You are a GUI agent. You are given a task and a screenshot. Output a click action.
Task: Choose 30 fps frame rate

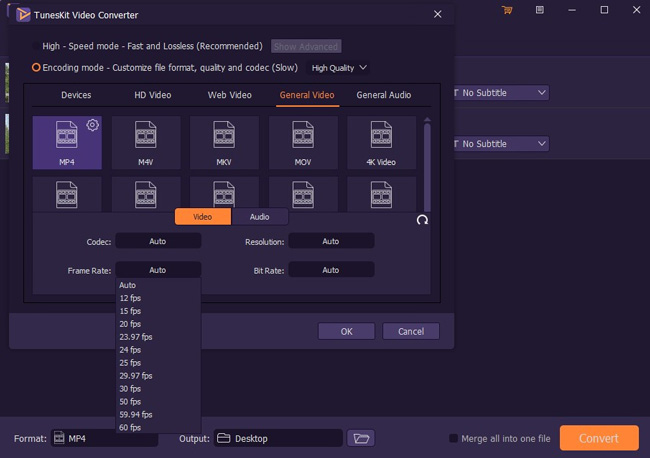point(158,389)
